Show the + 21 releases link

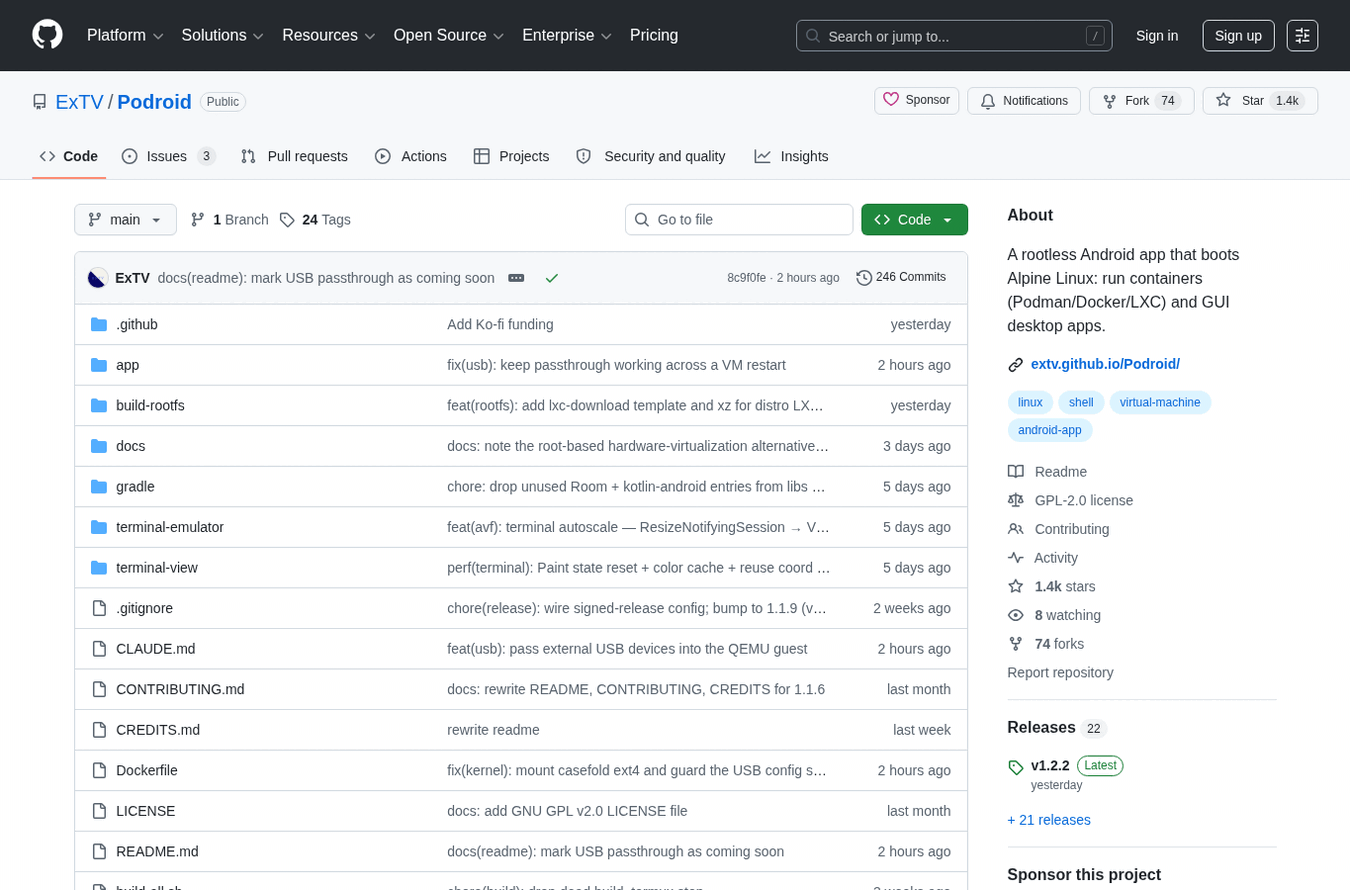(1049, 820)
